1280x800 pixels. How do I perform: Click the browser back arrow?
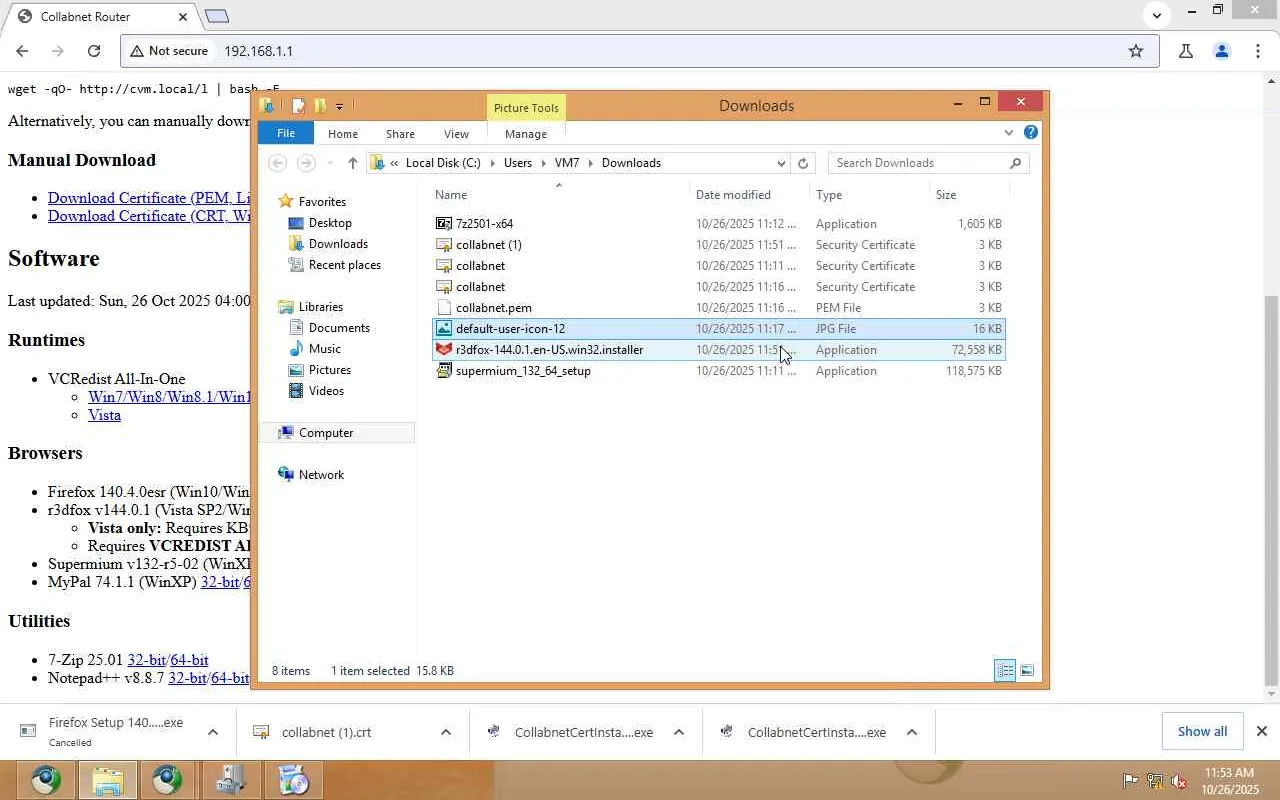click(x=22, y=51)
